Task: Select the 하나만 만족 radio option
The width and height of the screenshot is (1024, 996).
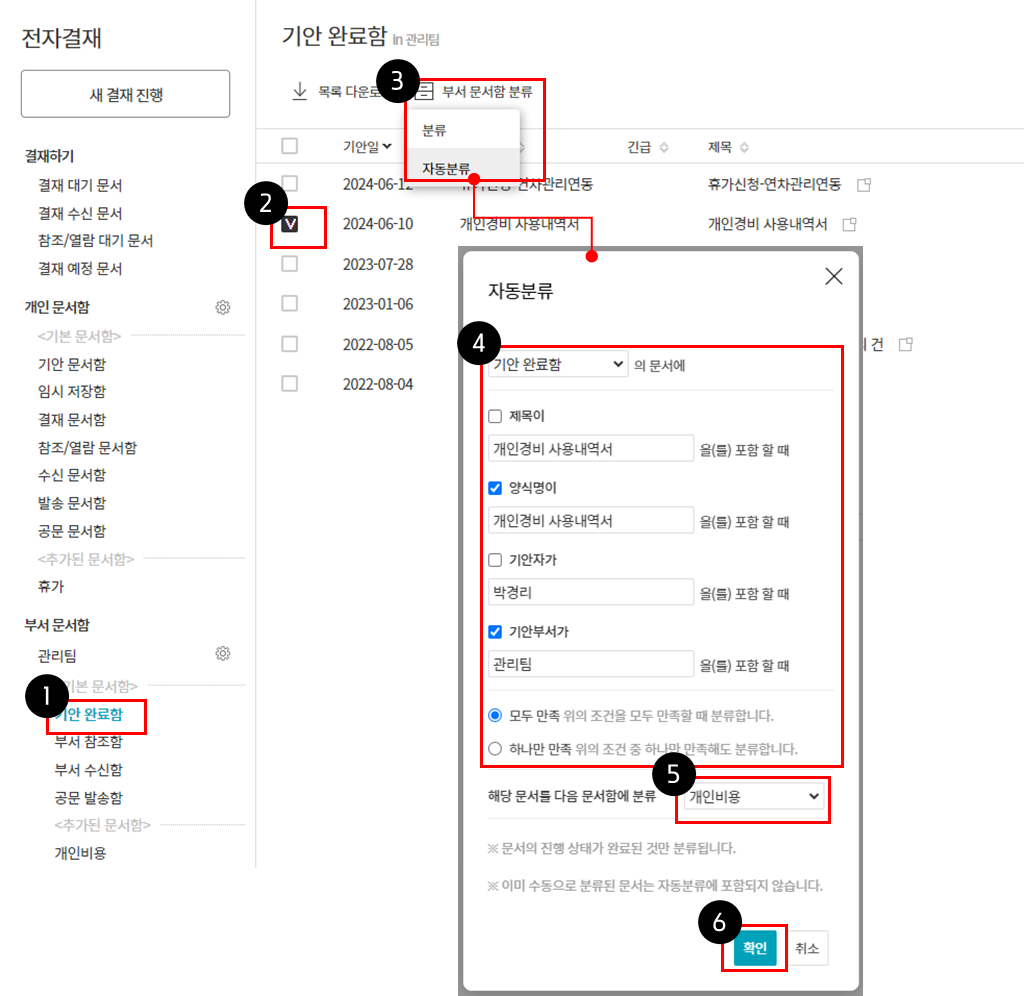Action: click(x=495, y=748)
